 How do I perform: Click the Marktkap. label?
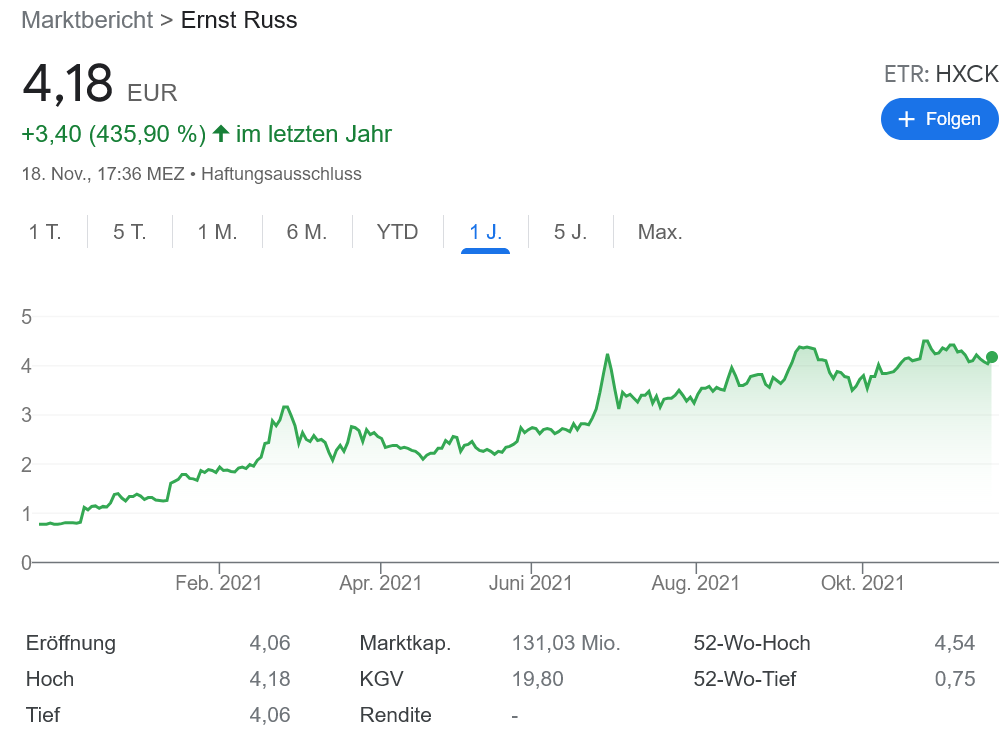[x=405, y=643]
